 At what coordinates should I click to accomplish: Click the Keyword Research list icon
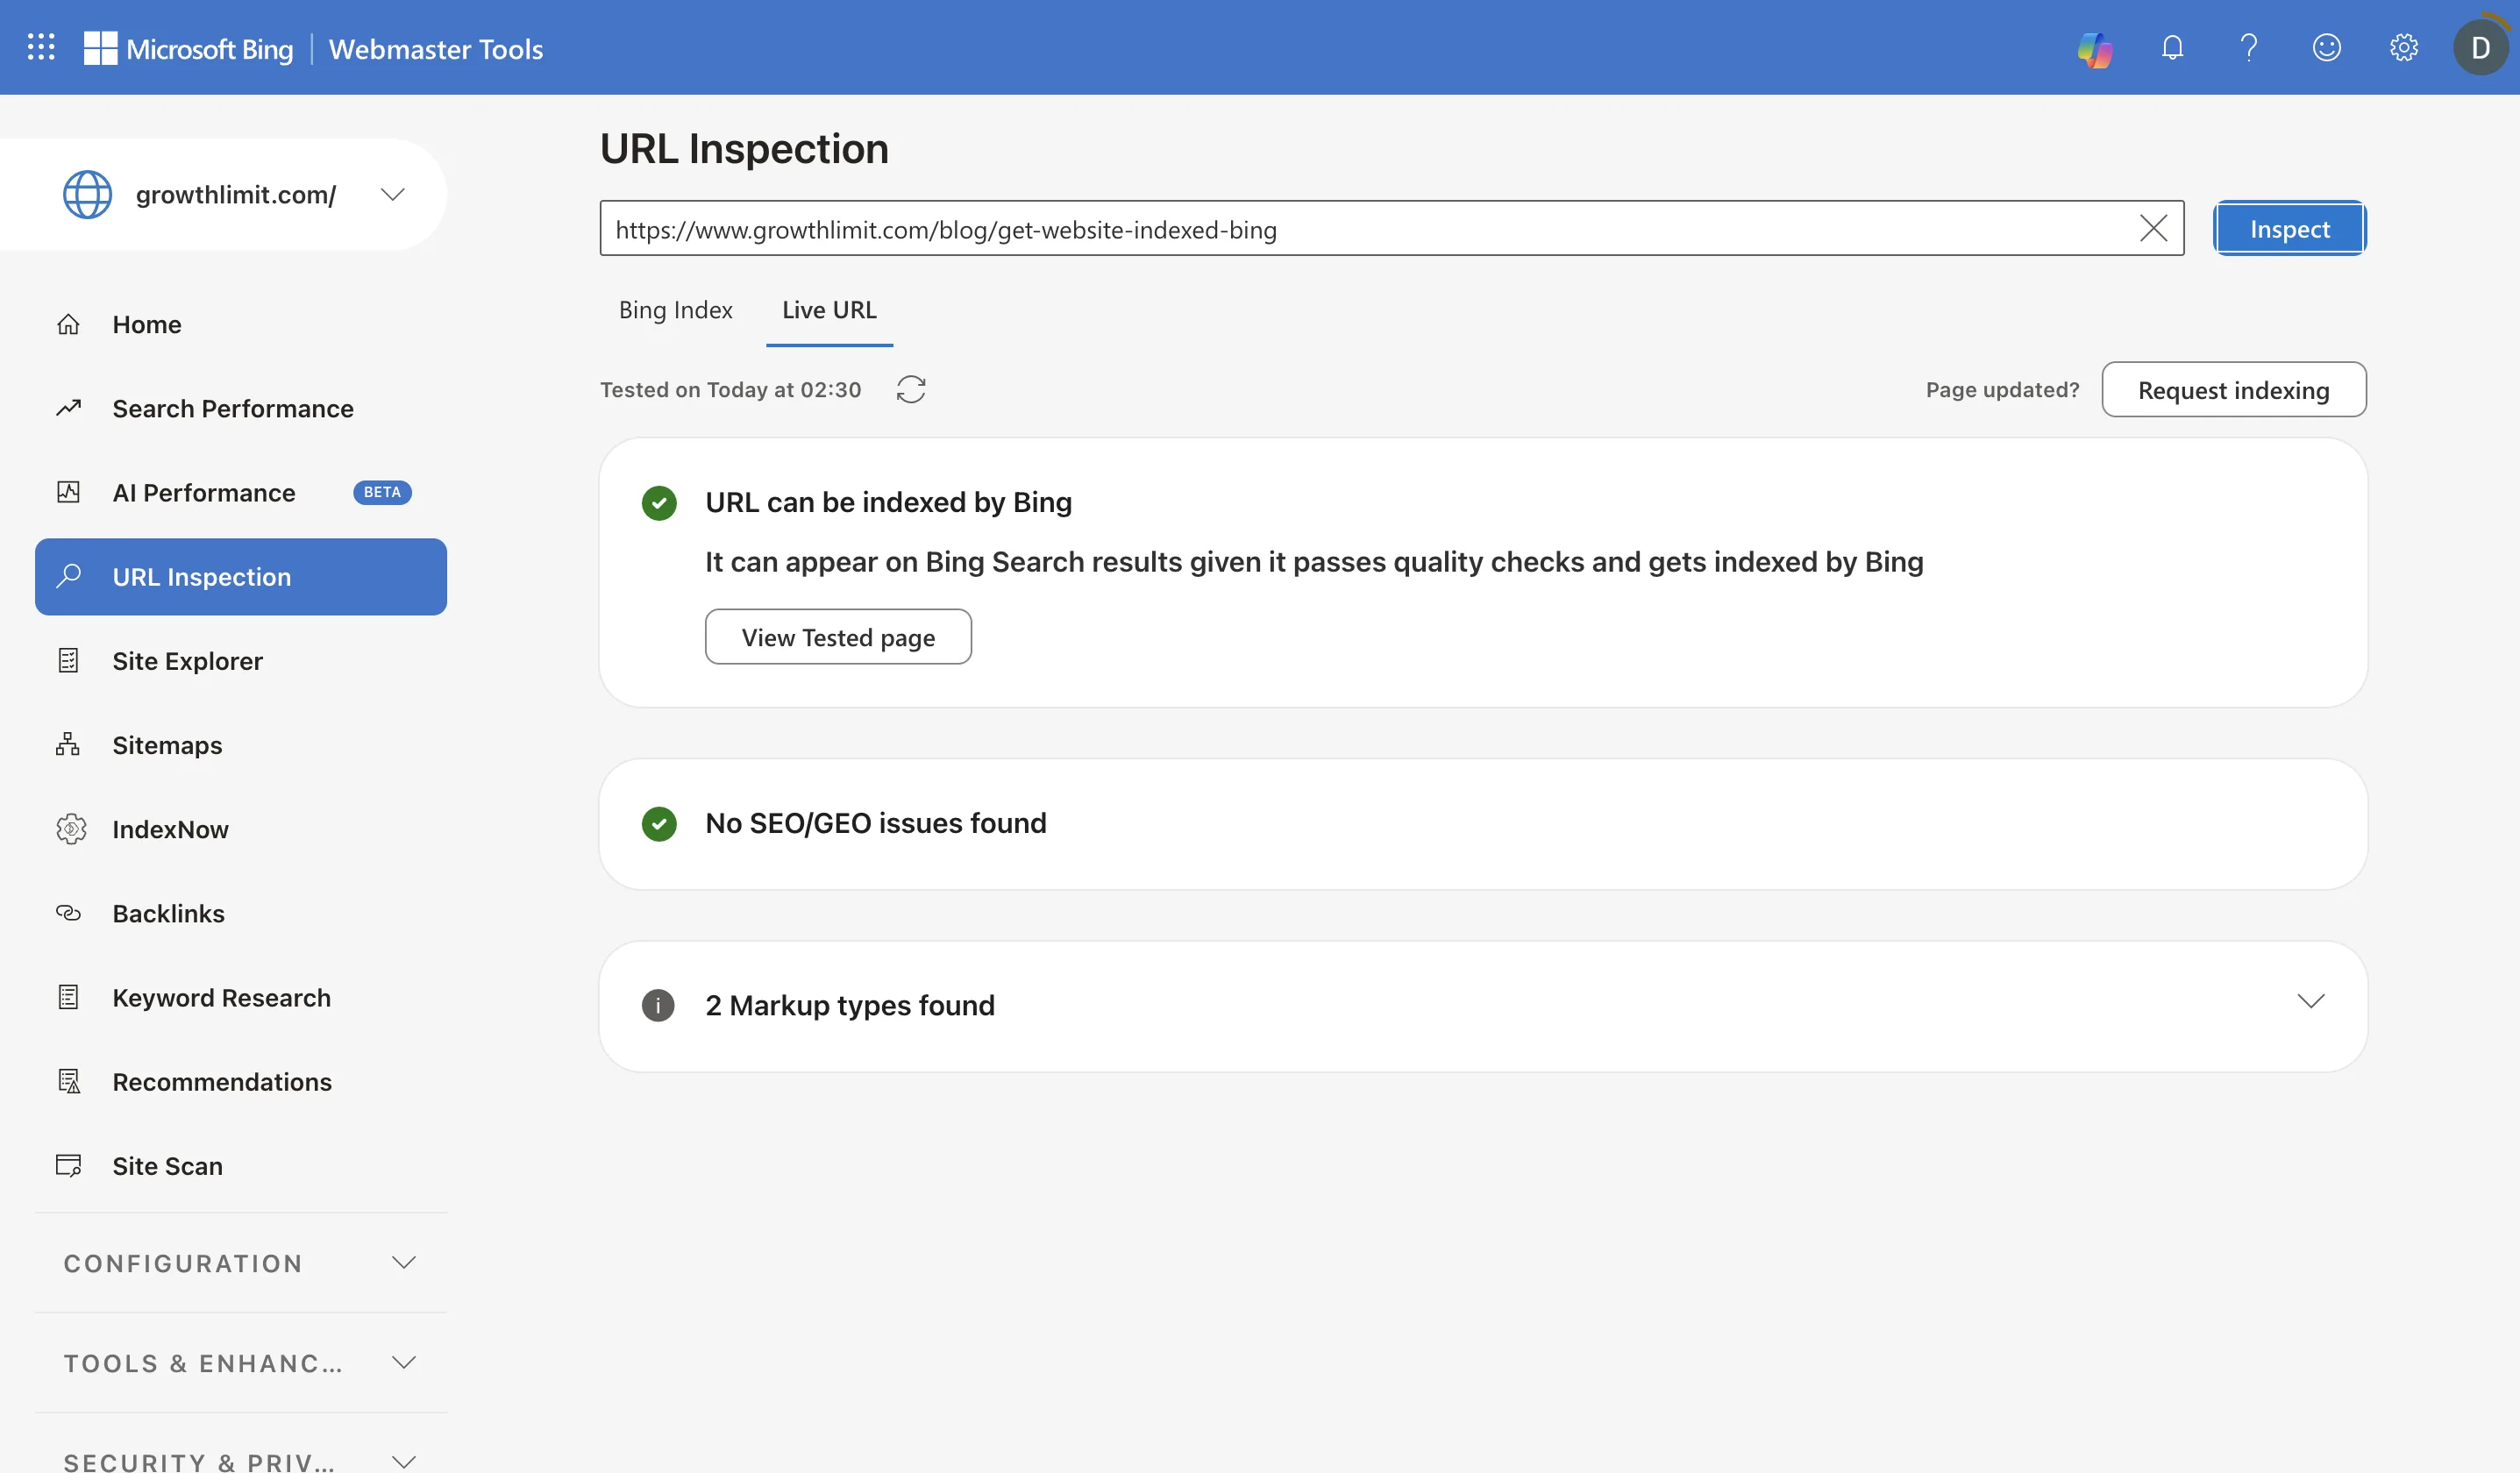pyautogui.click(x=68, y=997)
